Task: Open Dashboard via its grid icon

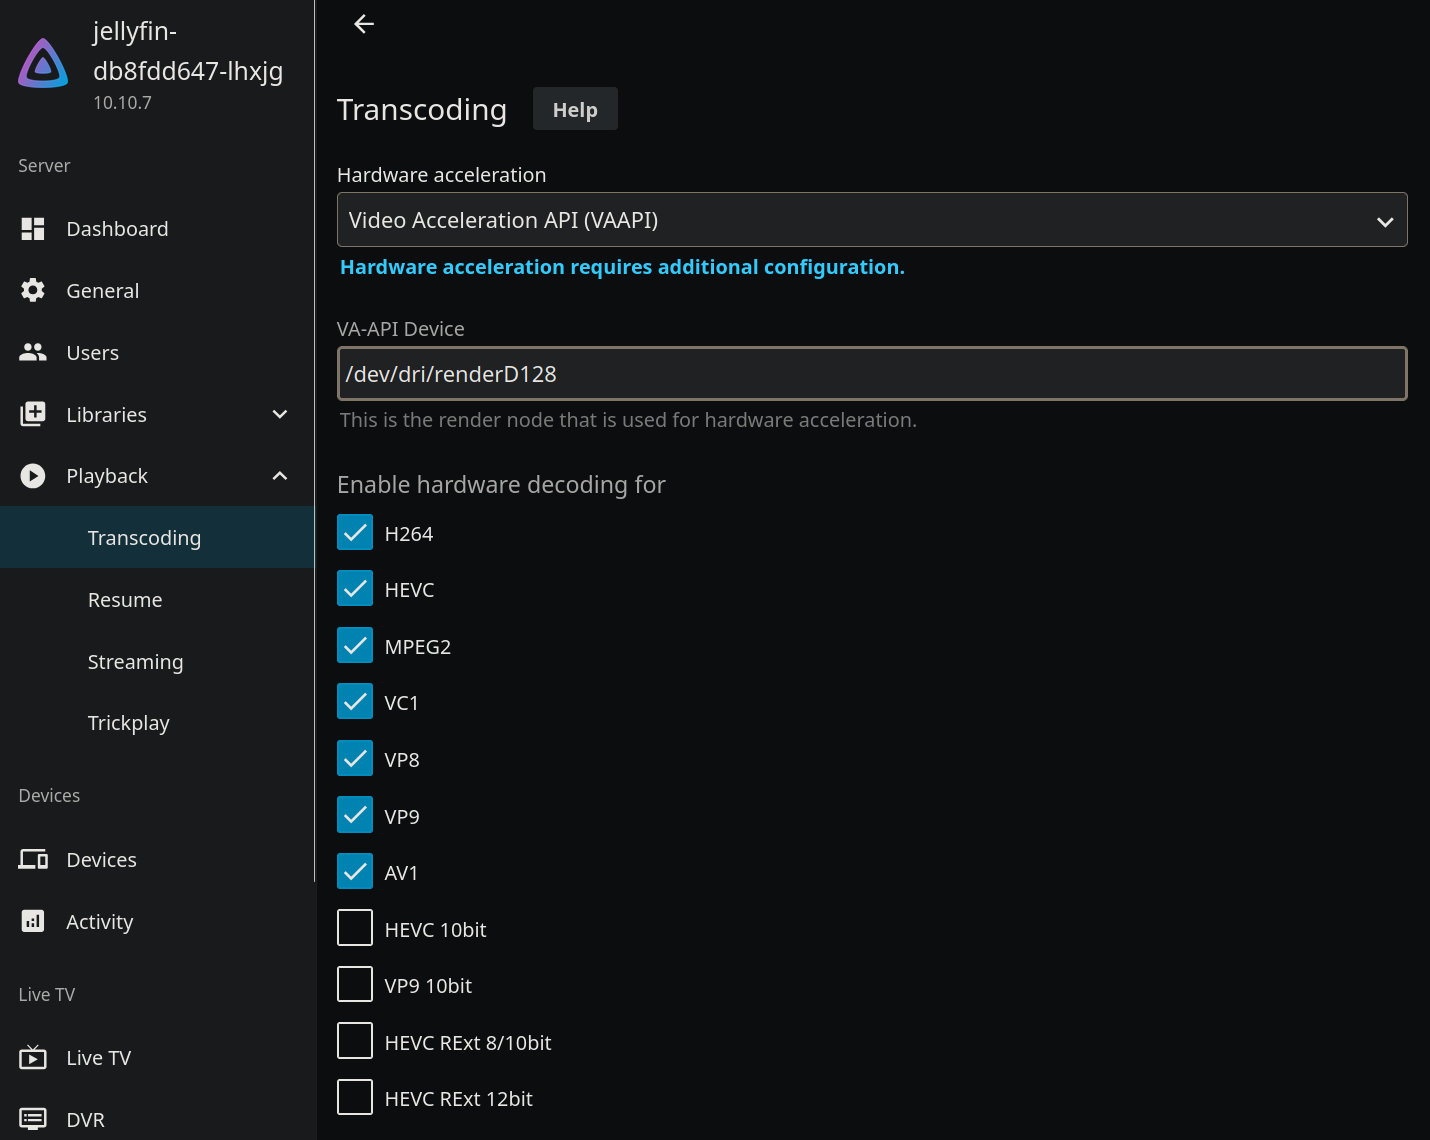Action: point(33,229)
